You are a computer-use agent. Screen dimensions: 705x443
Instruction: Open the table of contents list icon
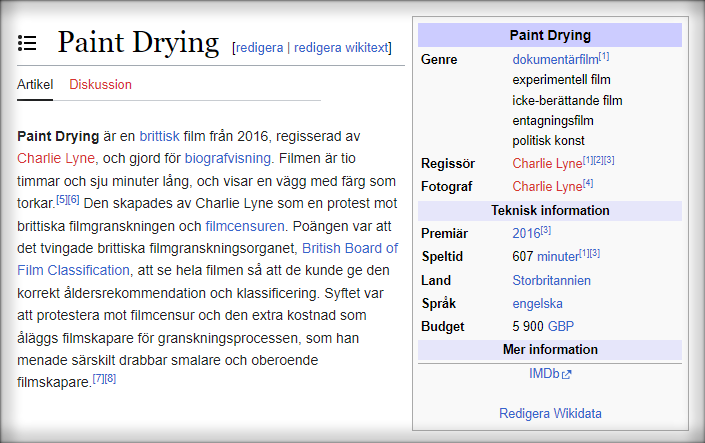click(x=27, y=43)
